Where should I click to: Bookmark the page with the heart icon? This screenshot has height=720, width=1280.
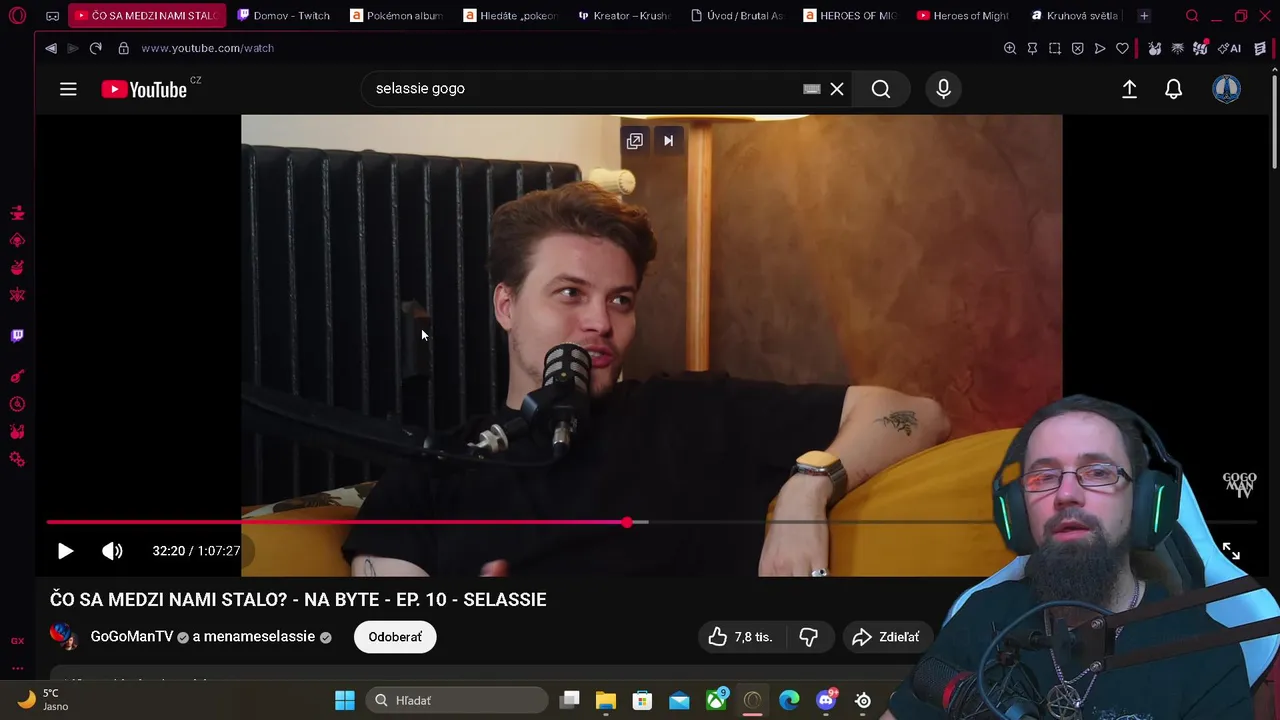[1122, 48]
